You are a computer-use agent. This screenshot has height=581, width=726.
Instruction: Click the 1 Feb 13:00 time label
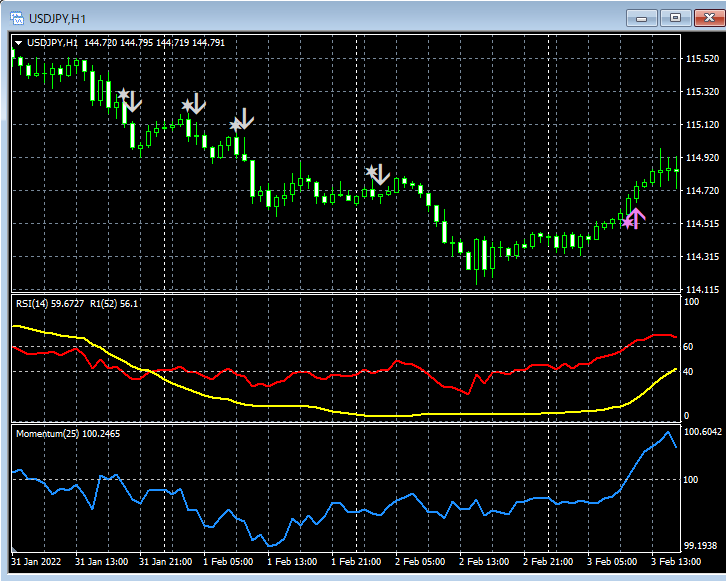point(292,562)
